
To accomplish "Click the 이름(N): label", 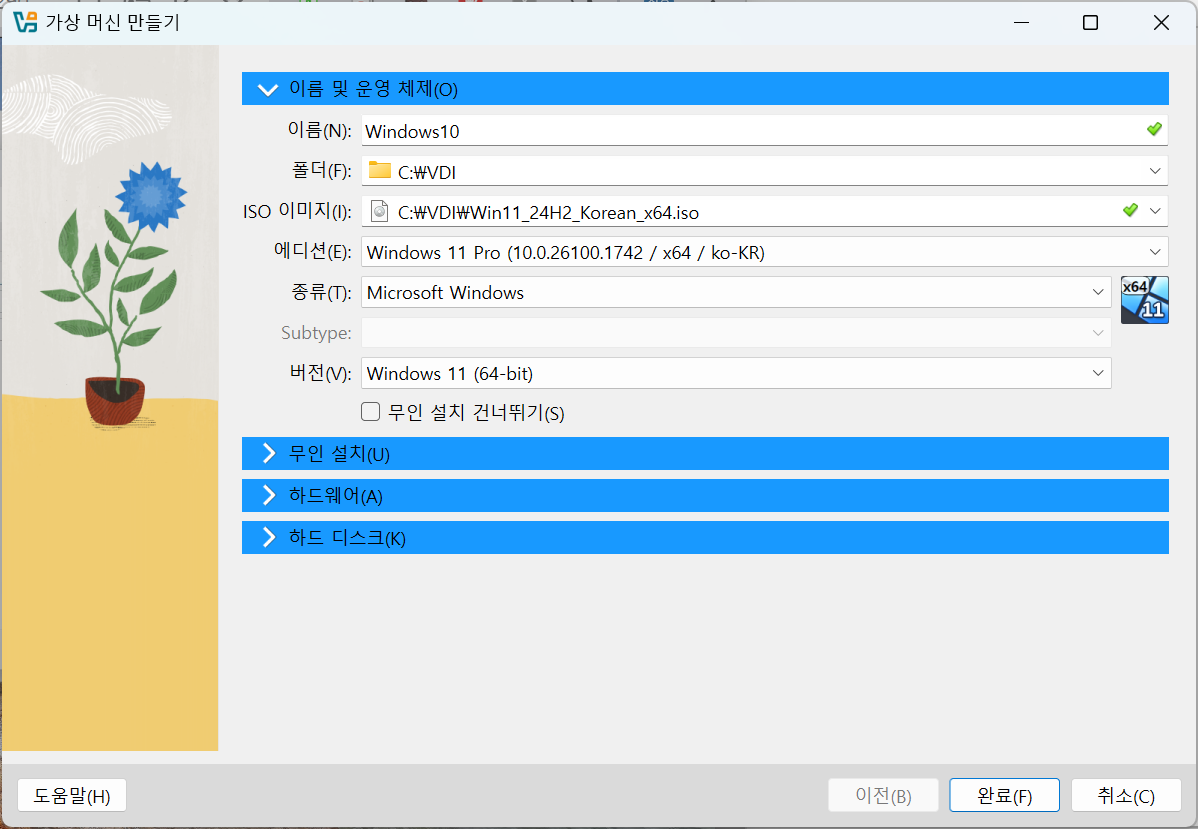I will pyautogui.click(x=319, y=131).
